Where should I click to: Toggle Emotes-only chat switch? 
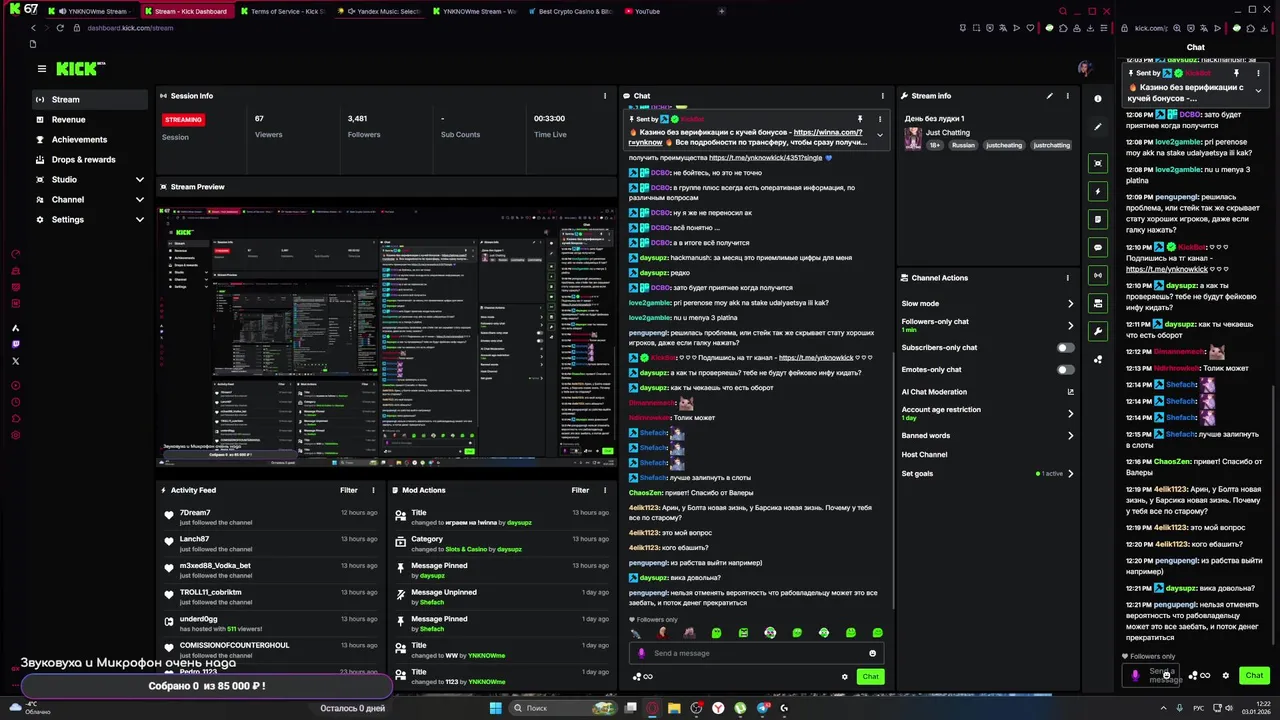[x=1066, y=370]
